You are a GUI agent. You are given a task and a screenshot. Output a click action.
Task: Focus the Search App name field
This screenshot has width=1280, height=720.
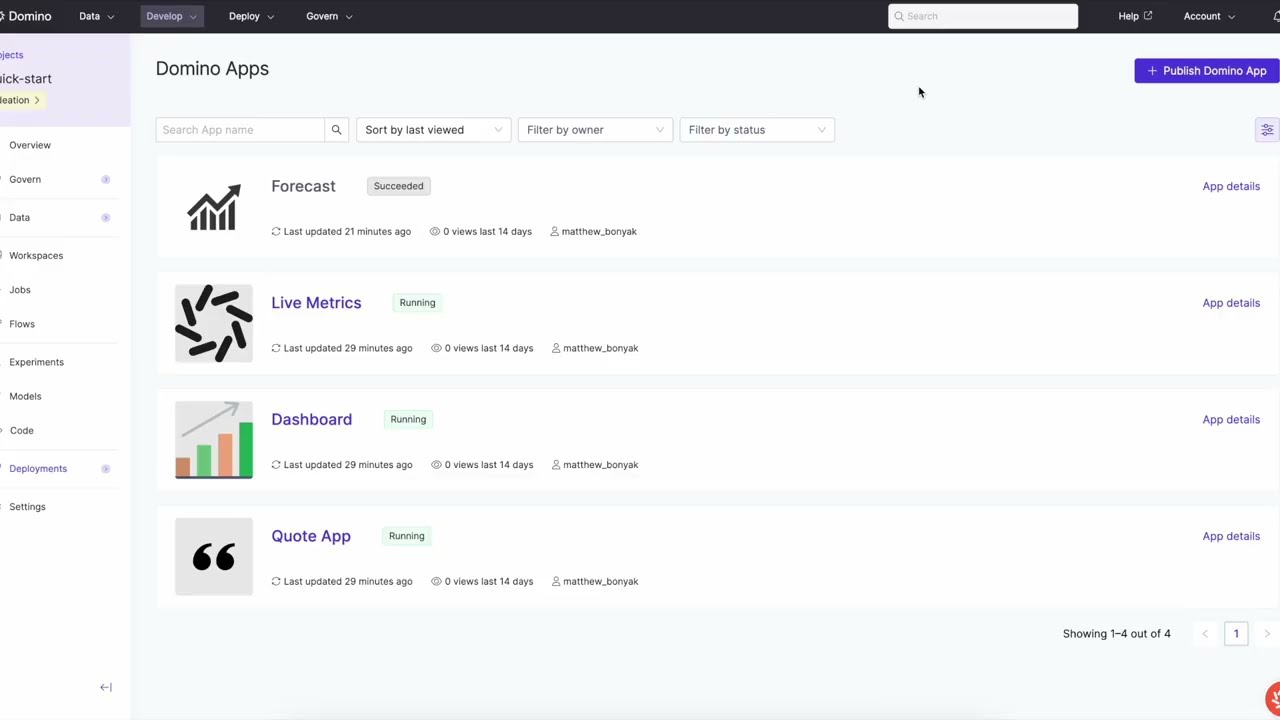[240, 130]
